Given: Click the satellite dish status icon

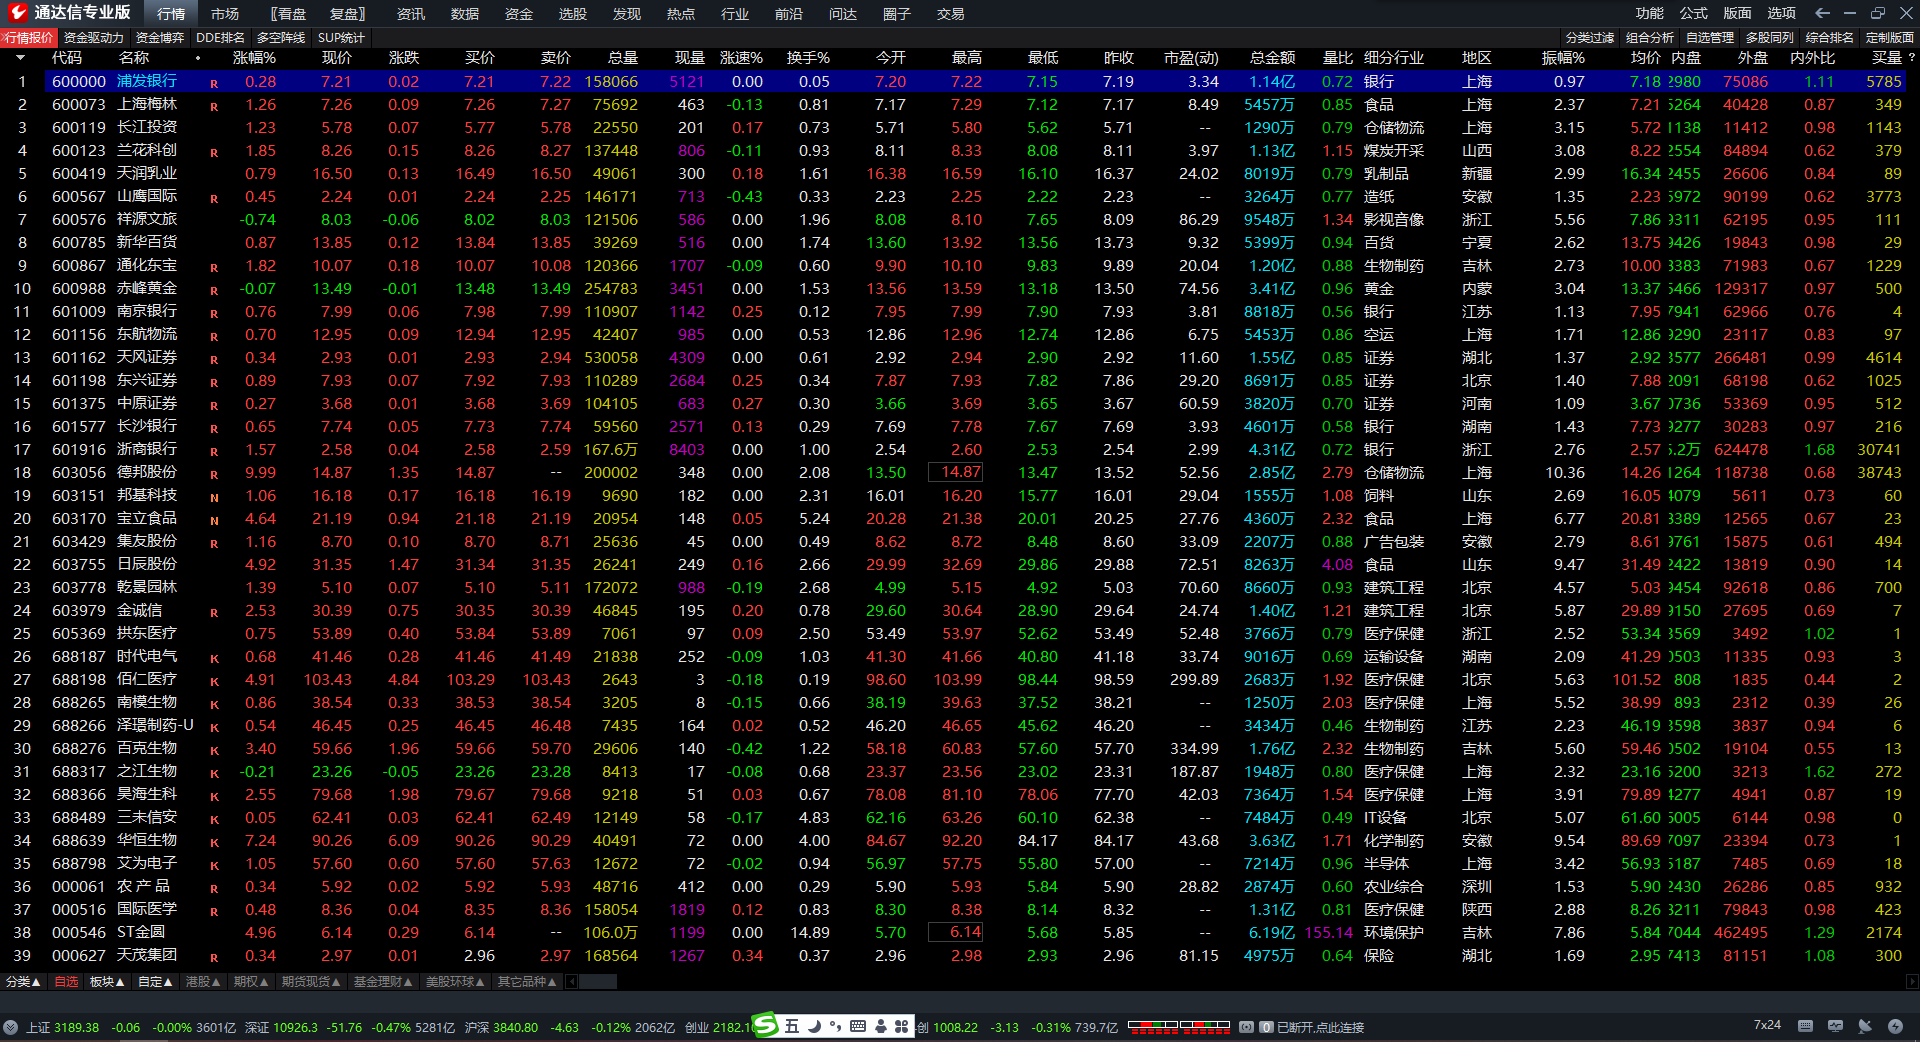Looking at the screenshot, I should (x=1865, y=1026).
